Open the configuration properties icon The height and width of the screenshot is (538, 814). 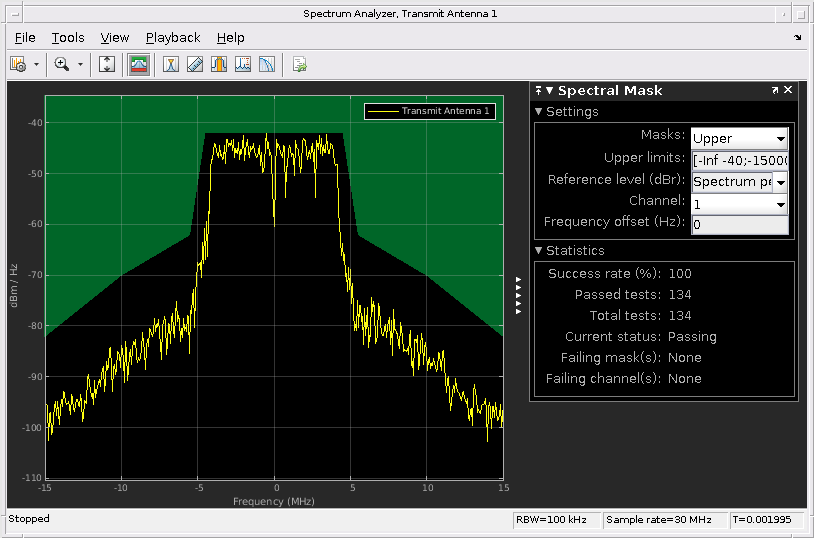tap(18, 64)
